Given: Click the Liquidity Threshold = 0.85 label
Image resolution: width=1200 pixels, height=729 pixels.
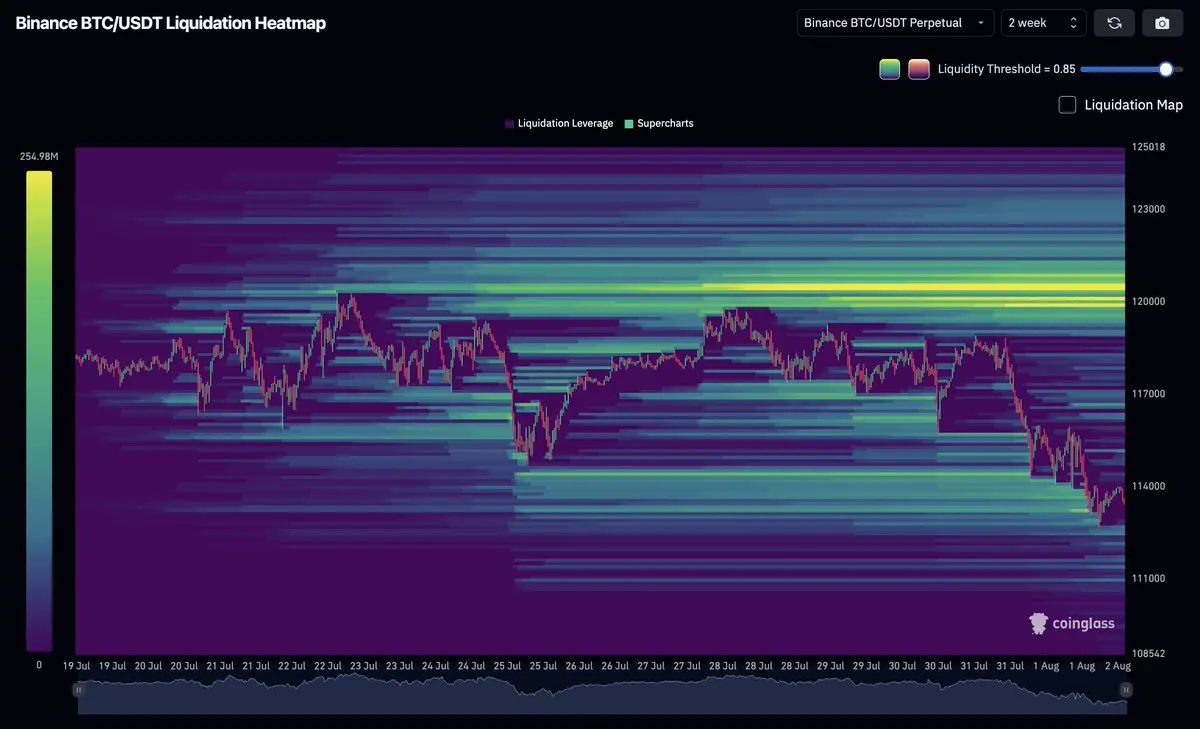Looking at the screenshot, I should point(1007,69).
